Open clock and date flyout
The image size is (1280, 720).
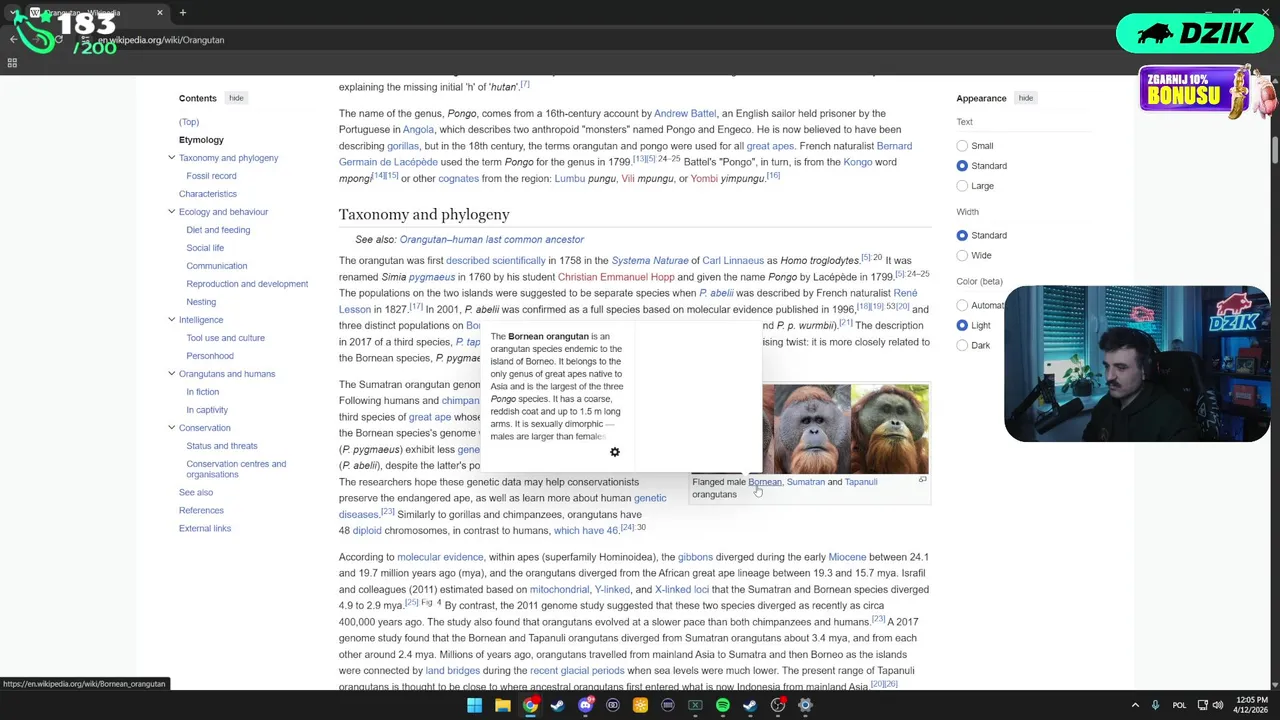tap(1252, 705)
